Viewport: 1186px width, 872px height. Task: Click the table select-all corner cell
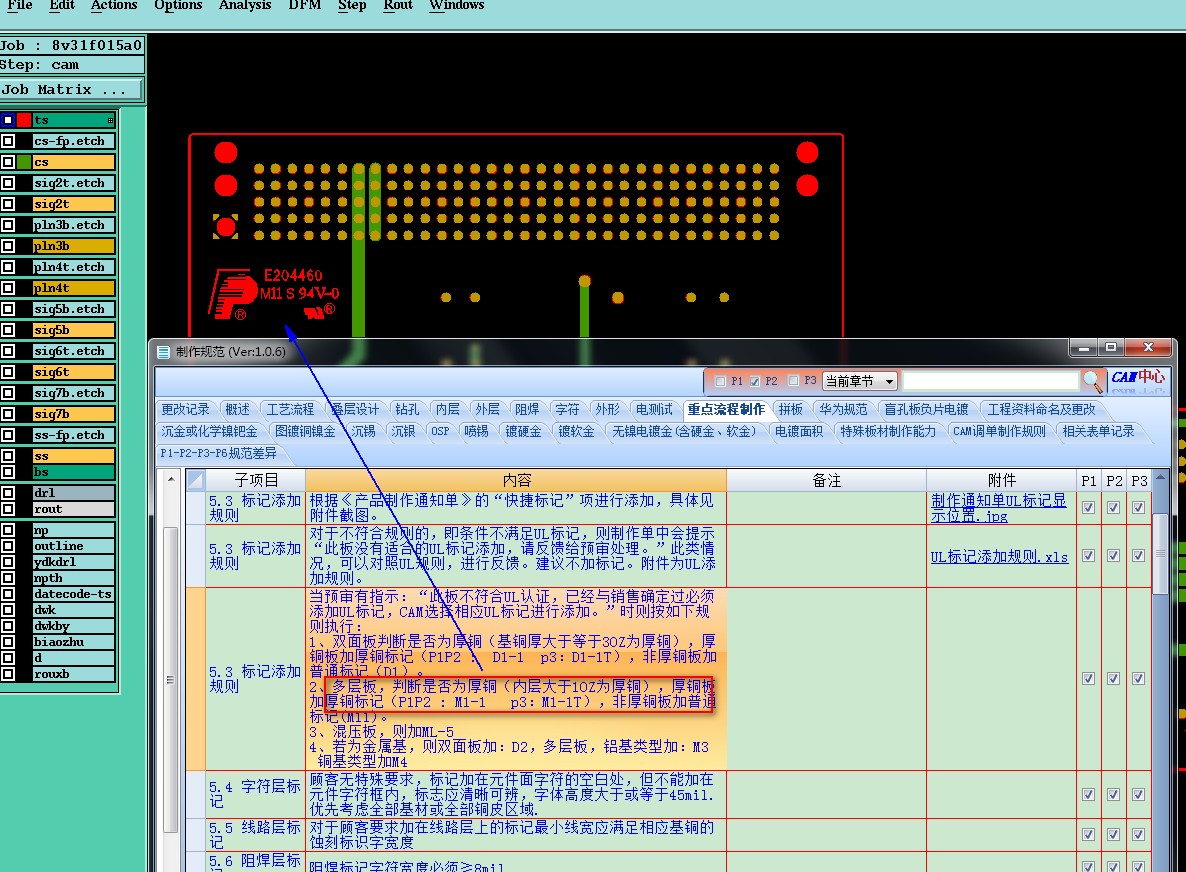click(x=195, y=480)
